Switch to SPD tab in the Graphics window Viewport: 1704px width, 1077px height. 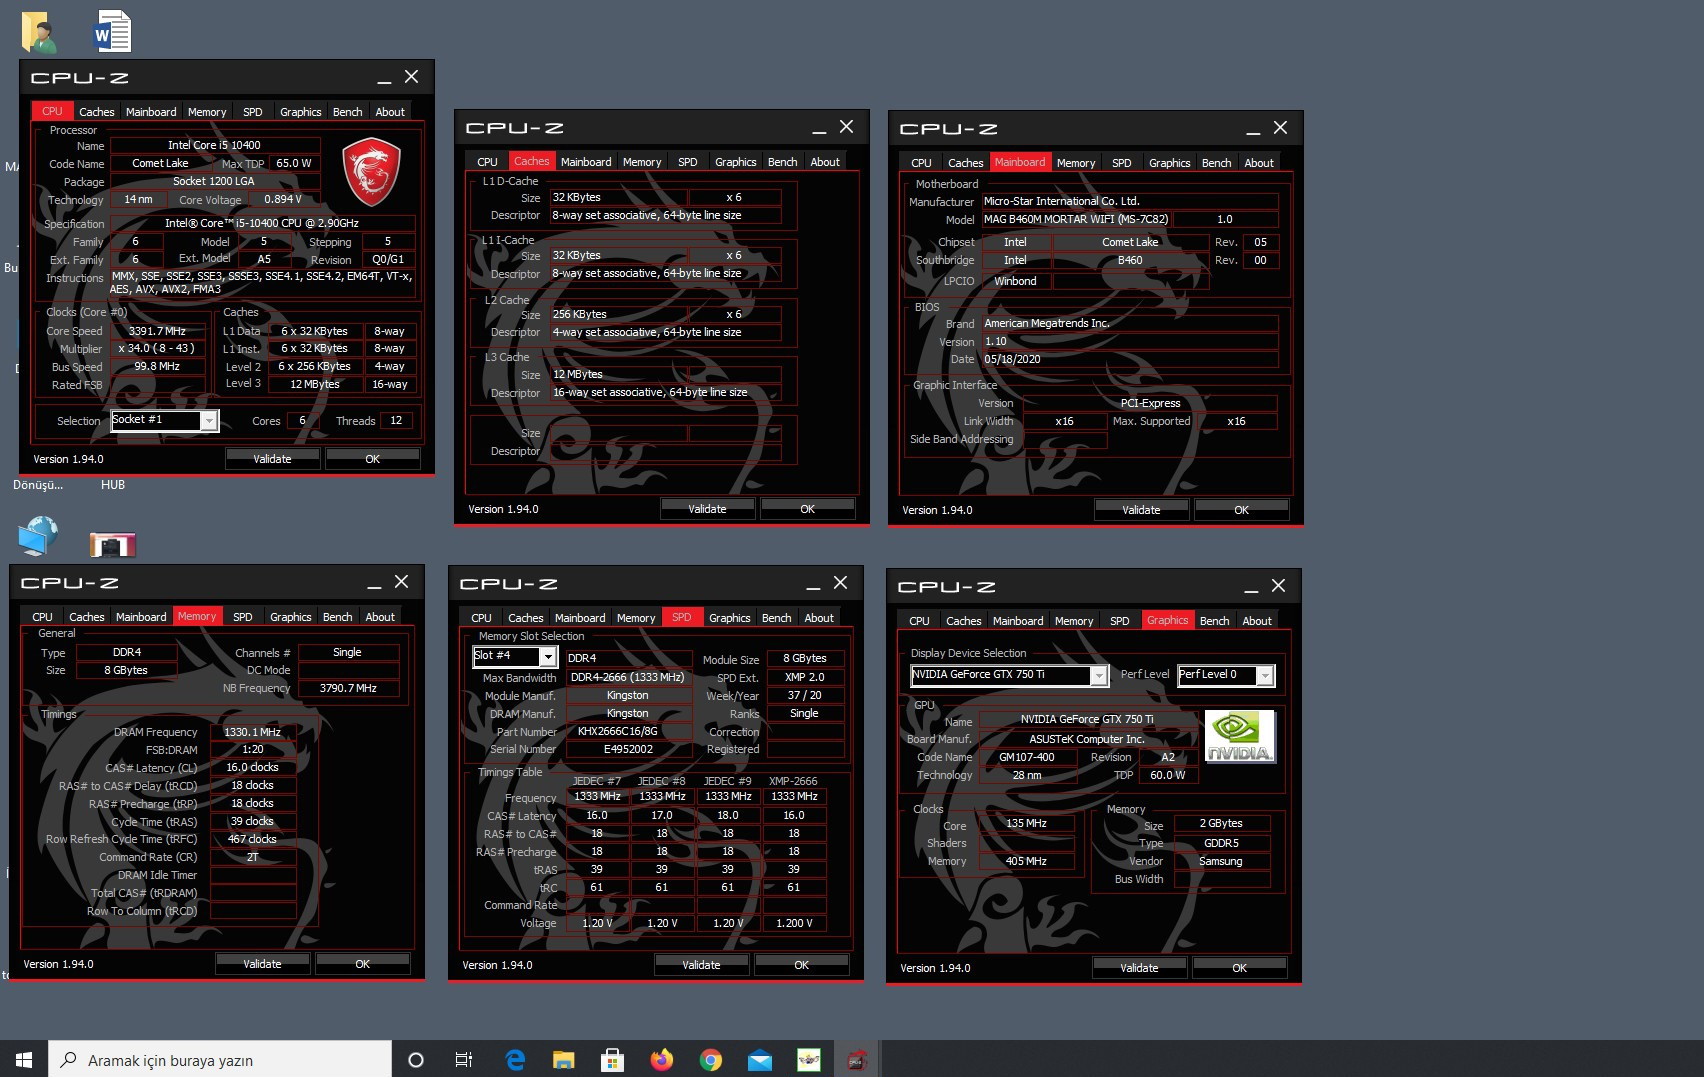coord(1120,621)
